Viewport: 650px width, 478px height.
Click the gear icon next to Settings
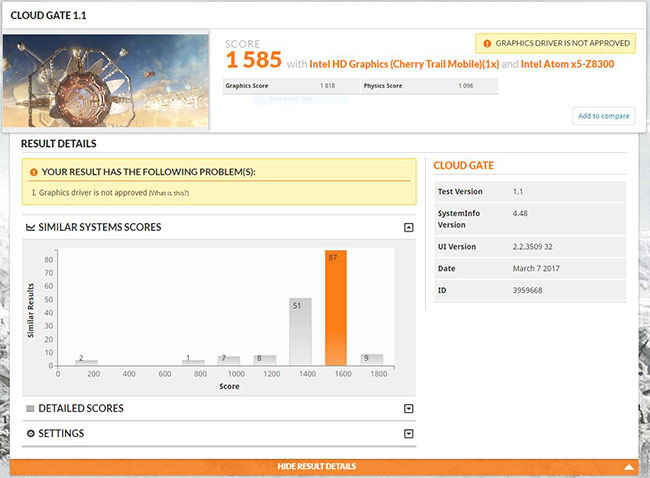coord(30,433)
